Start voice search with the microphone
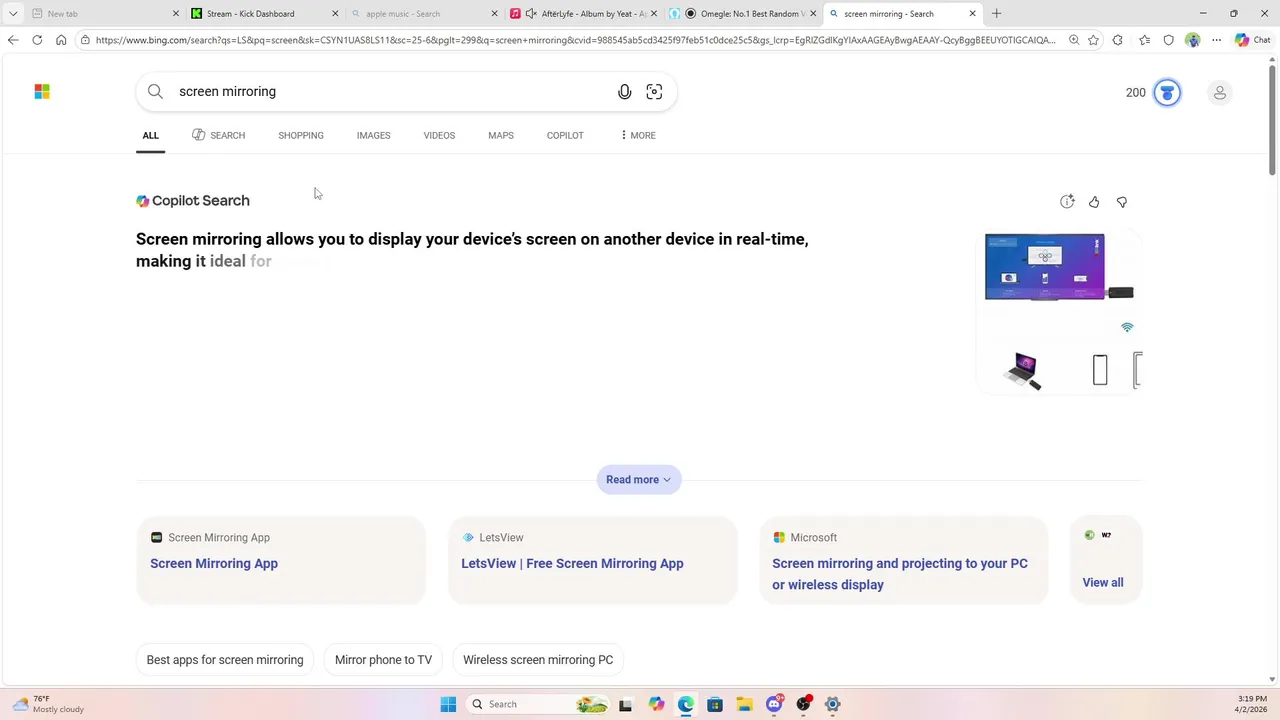This screenshot has width=1280, height=720. [x=624, y=92]
